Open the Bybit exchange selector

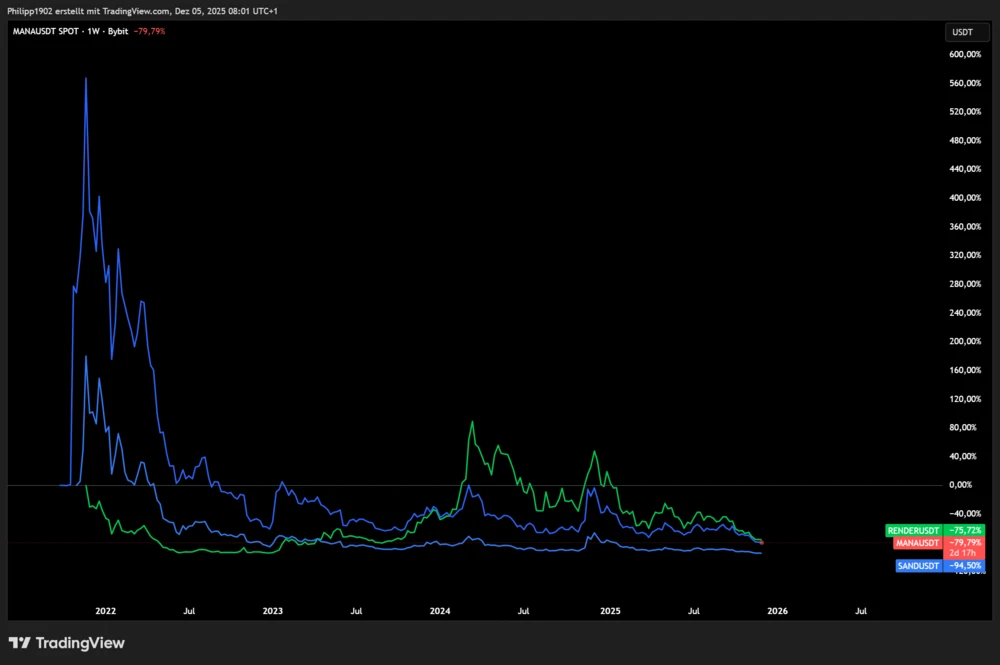[x=118, y=31]
